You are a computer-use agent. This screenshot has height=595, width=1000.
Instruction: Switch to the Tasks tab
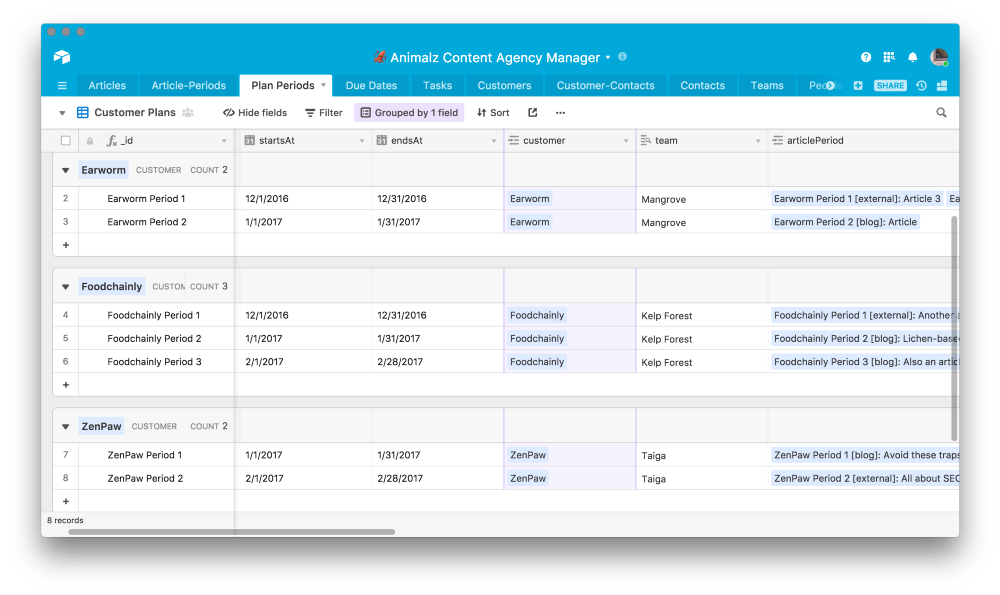click(x=438, y=85)
